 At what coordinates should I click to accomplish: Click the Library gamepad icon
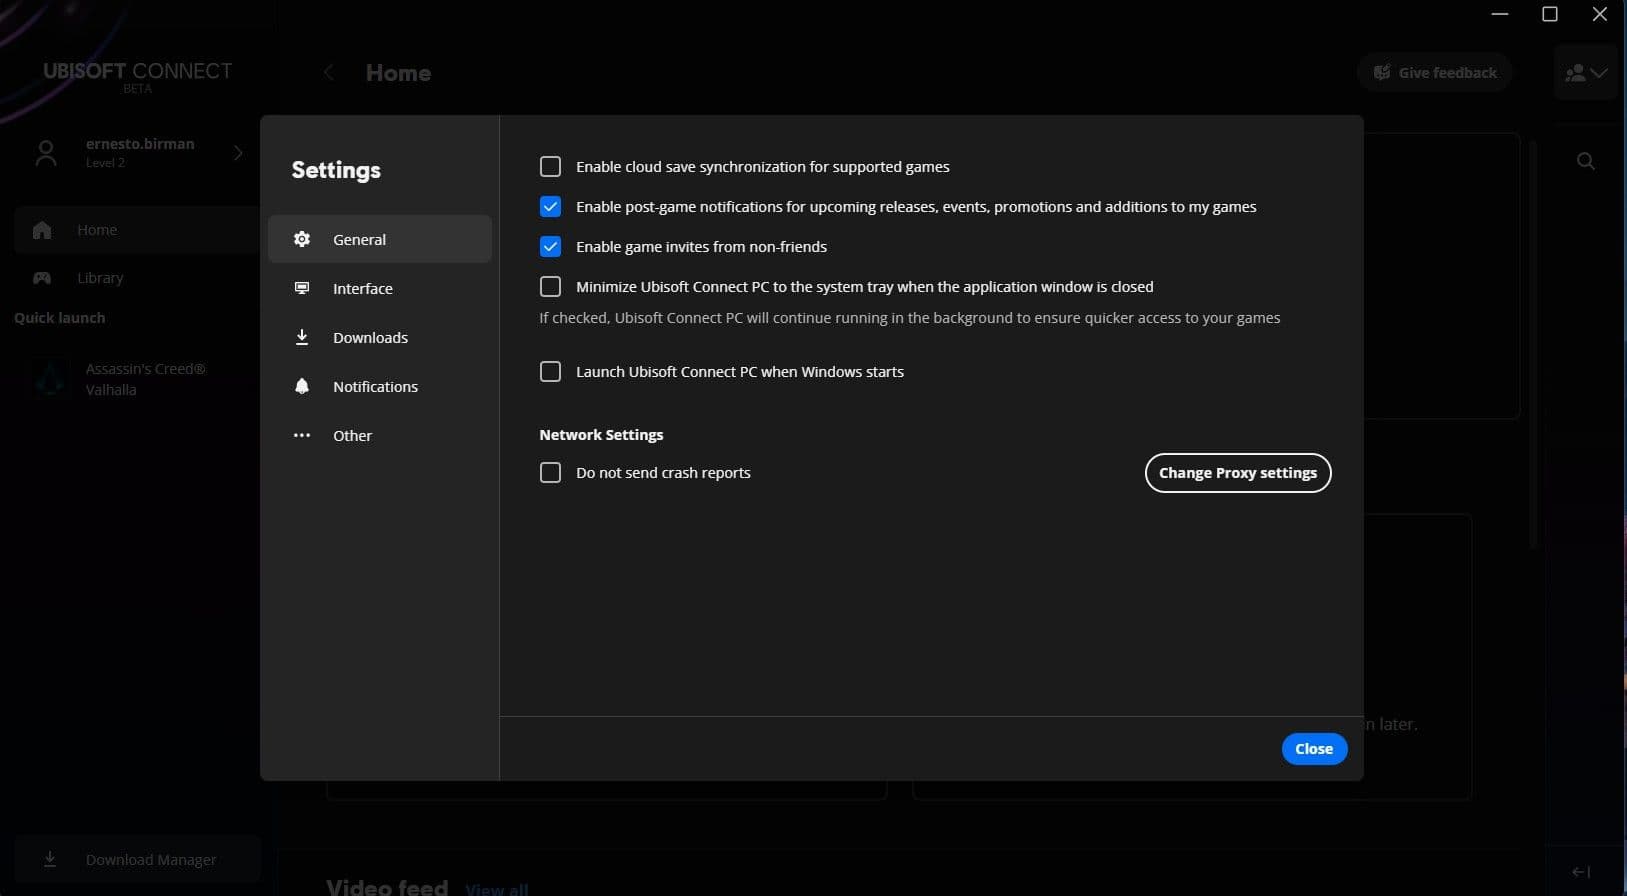click(42, 278)
